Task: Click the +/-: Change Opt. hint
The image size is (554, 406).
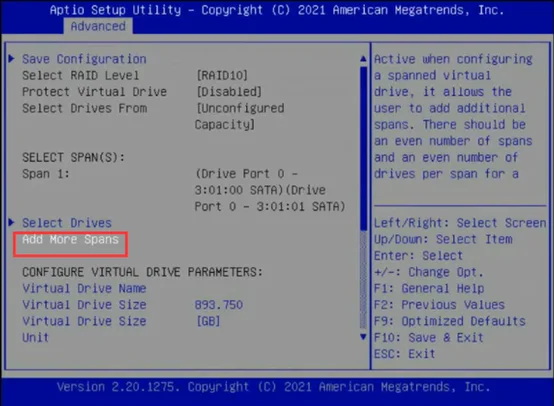Action: (429, 272)
